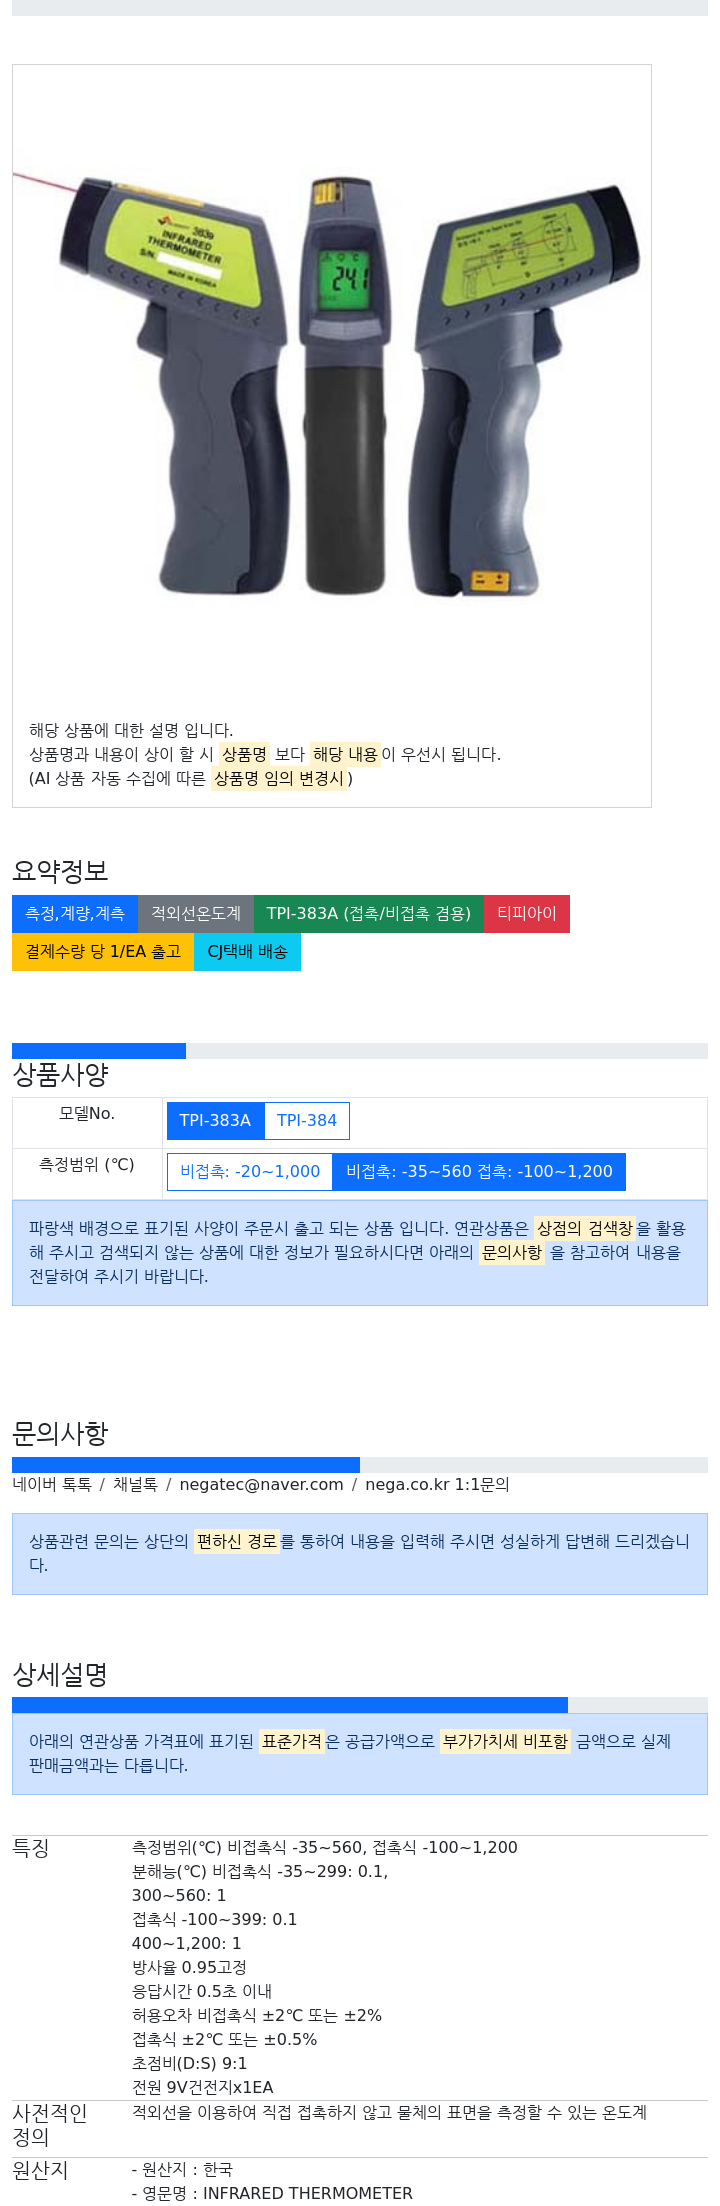Screen dimensions: 720x2206
Task: Click negatec@naver.com email link
Action: pos(261,1484)
